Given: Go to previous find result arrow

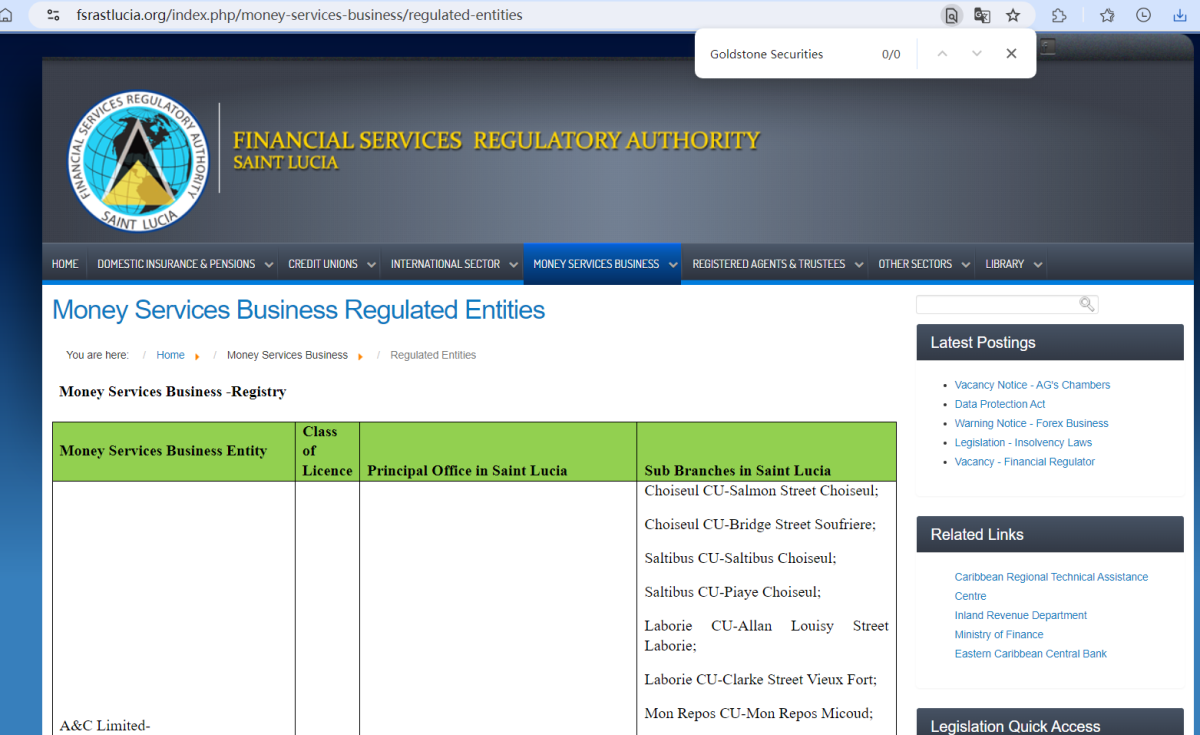Looking at the screenshot, I should [x=941, y=54].
